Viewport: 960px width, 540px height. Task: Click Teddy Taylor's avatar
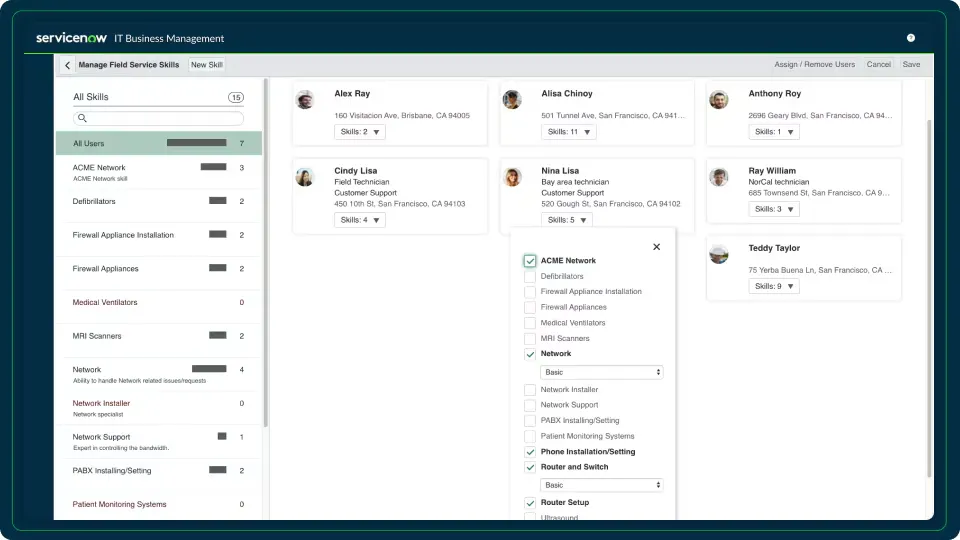pyautogui.click(x=719, y=253)
